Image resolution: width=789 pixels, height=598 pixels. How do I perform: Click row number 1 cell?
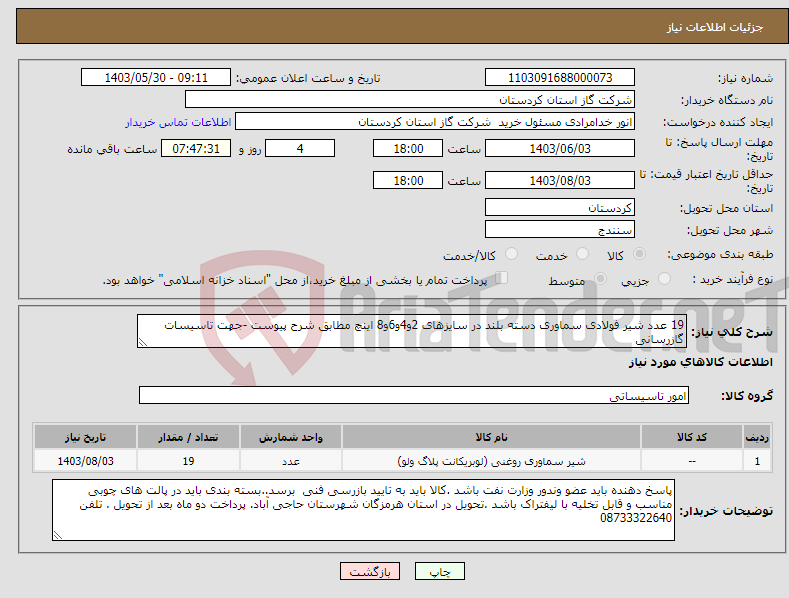(x=757, y=461)
